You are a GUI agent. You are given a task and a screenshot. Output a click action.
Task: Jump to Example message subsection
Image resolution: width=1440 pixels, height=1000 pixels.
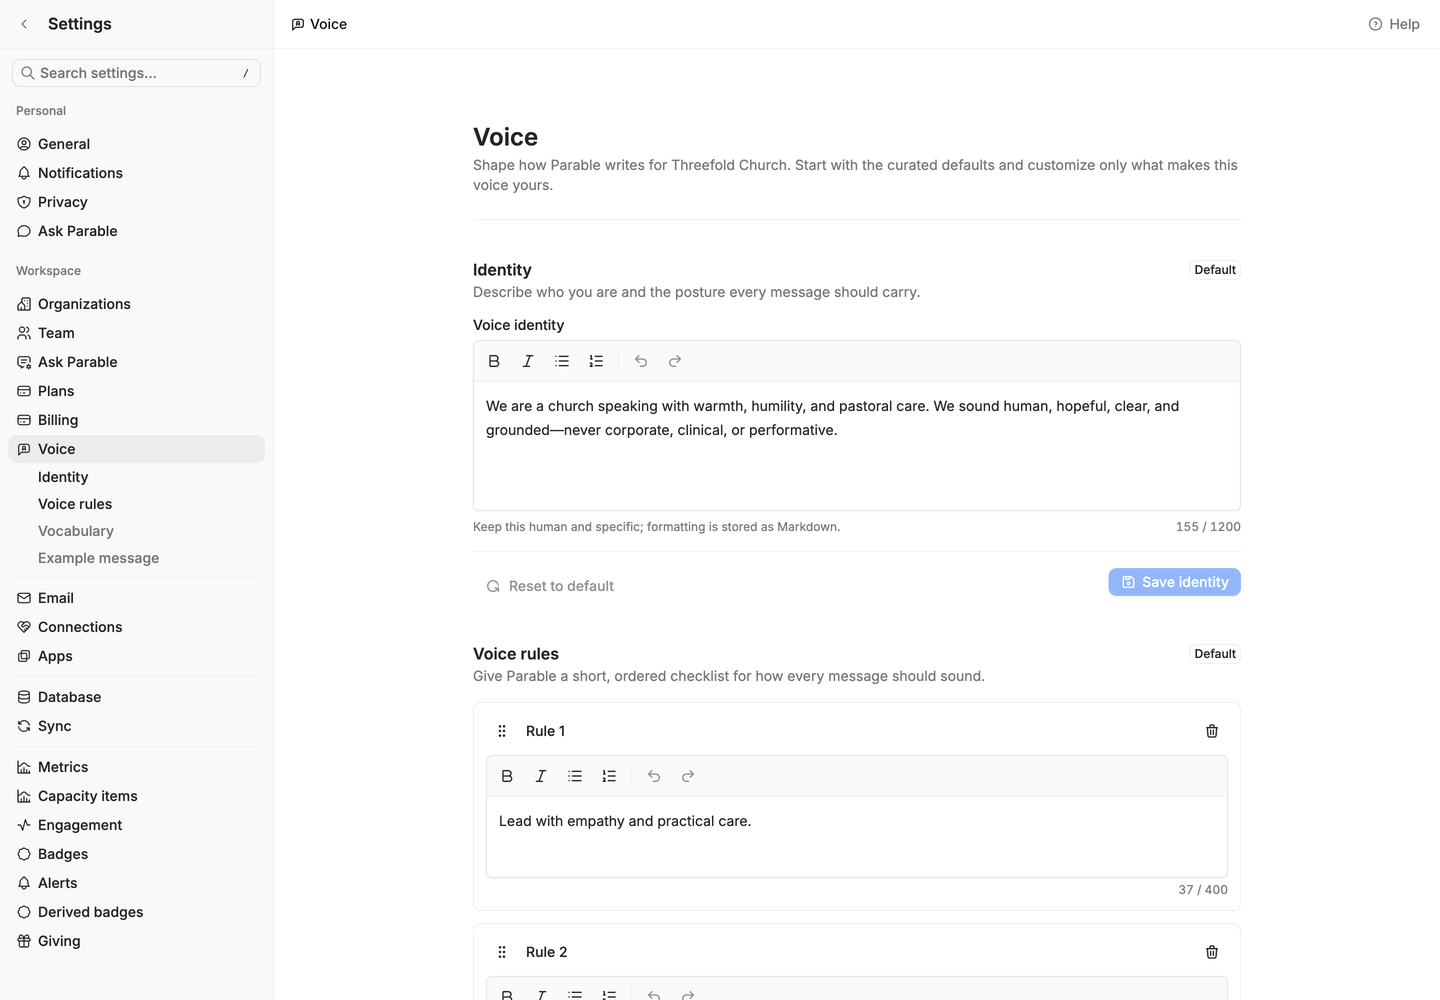[x=98, y=558]
